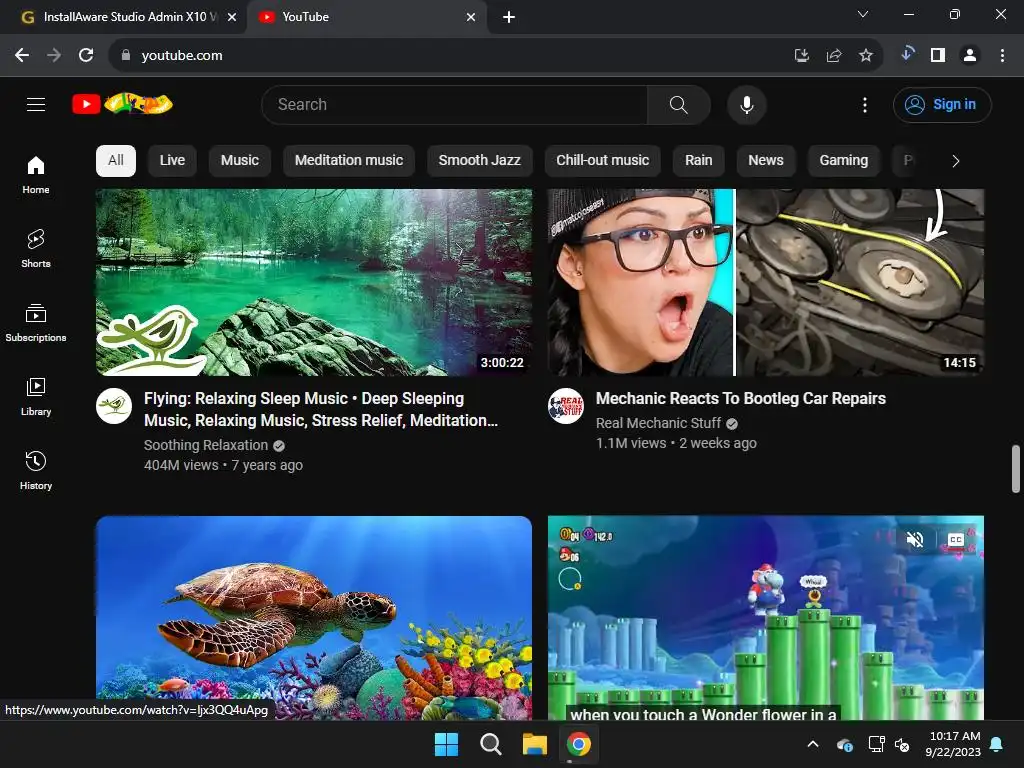This screenshot has width=1024, height=768.
Task: Open the Windows Start menu
Action: point(447,744)
